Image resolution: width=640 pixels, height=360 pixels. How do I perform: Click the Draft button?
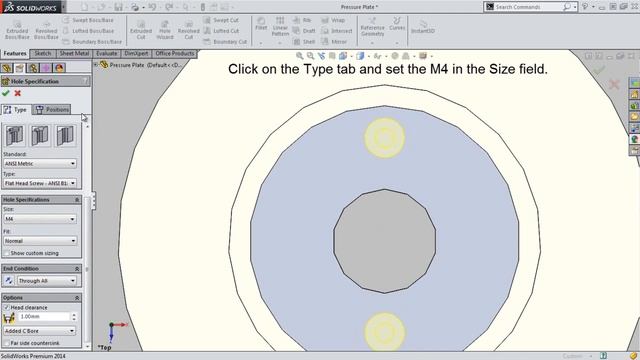[x=304, y=31]
